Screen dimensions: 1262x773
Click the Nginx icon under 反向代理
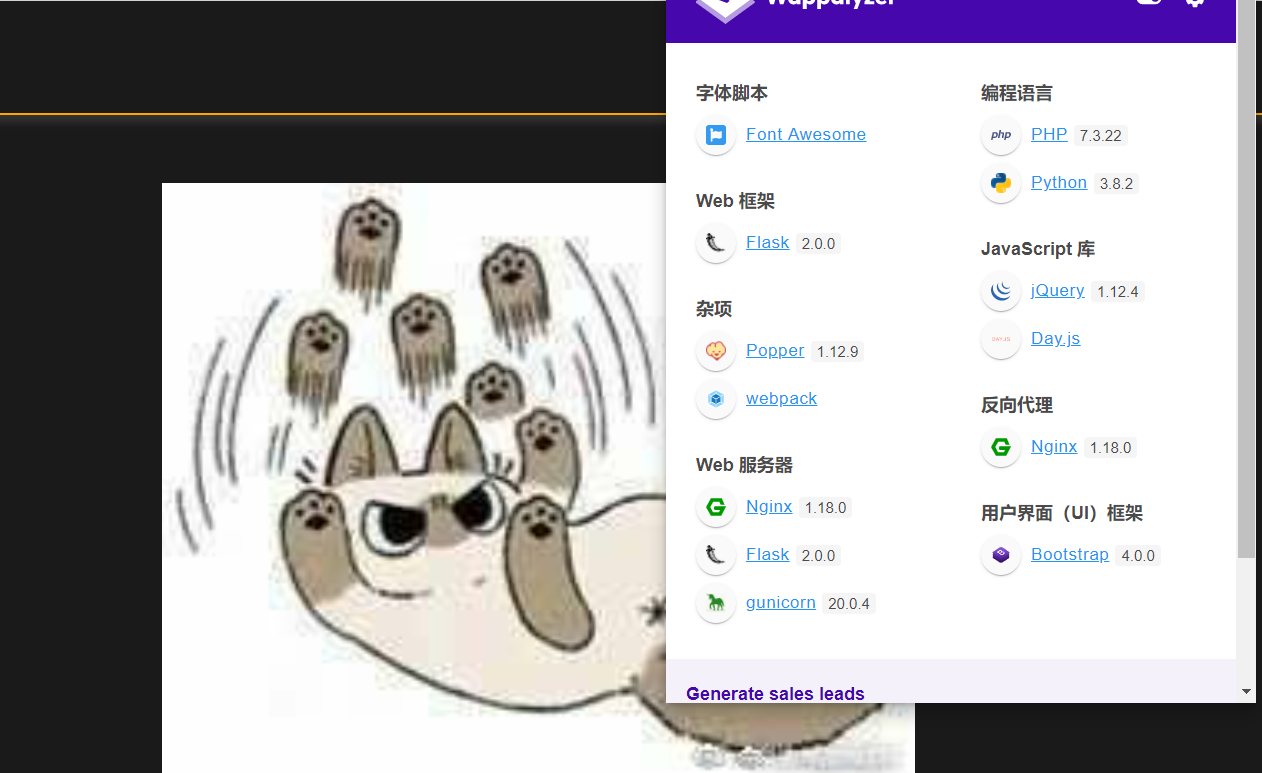coord(1001,447)
